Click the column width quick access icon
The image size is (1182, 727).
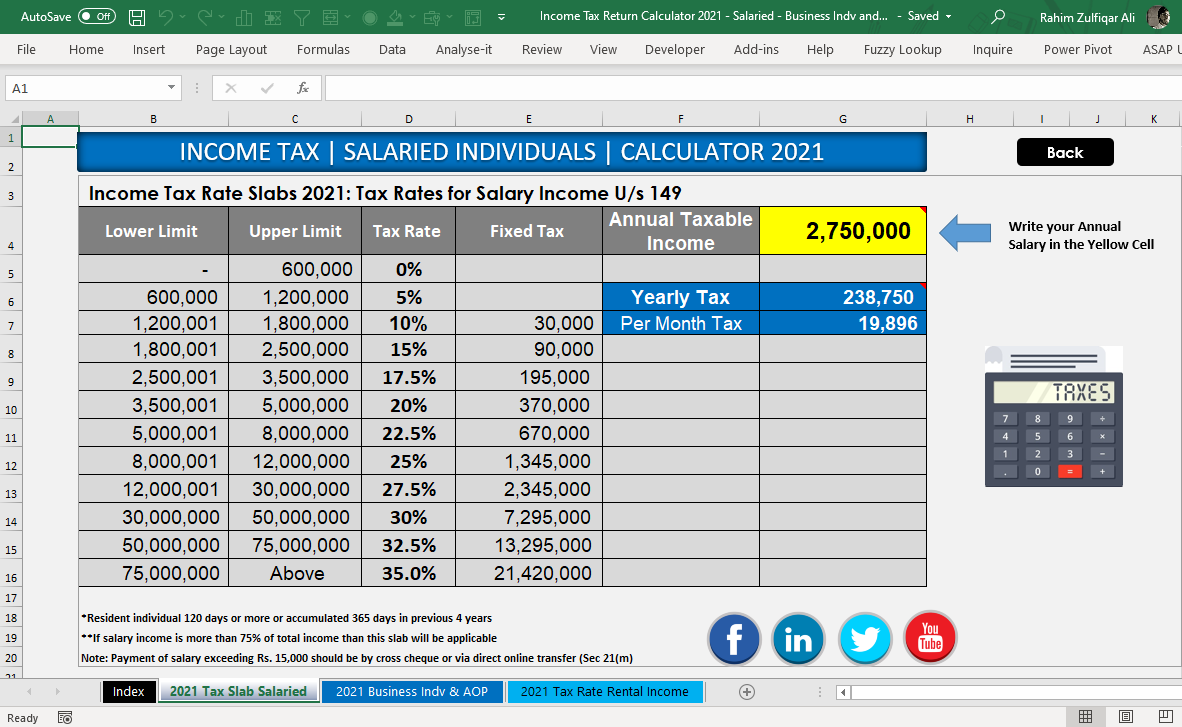(329, 17)
